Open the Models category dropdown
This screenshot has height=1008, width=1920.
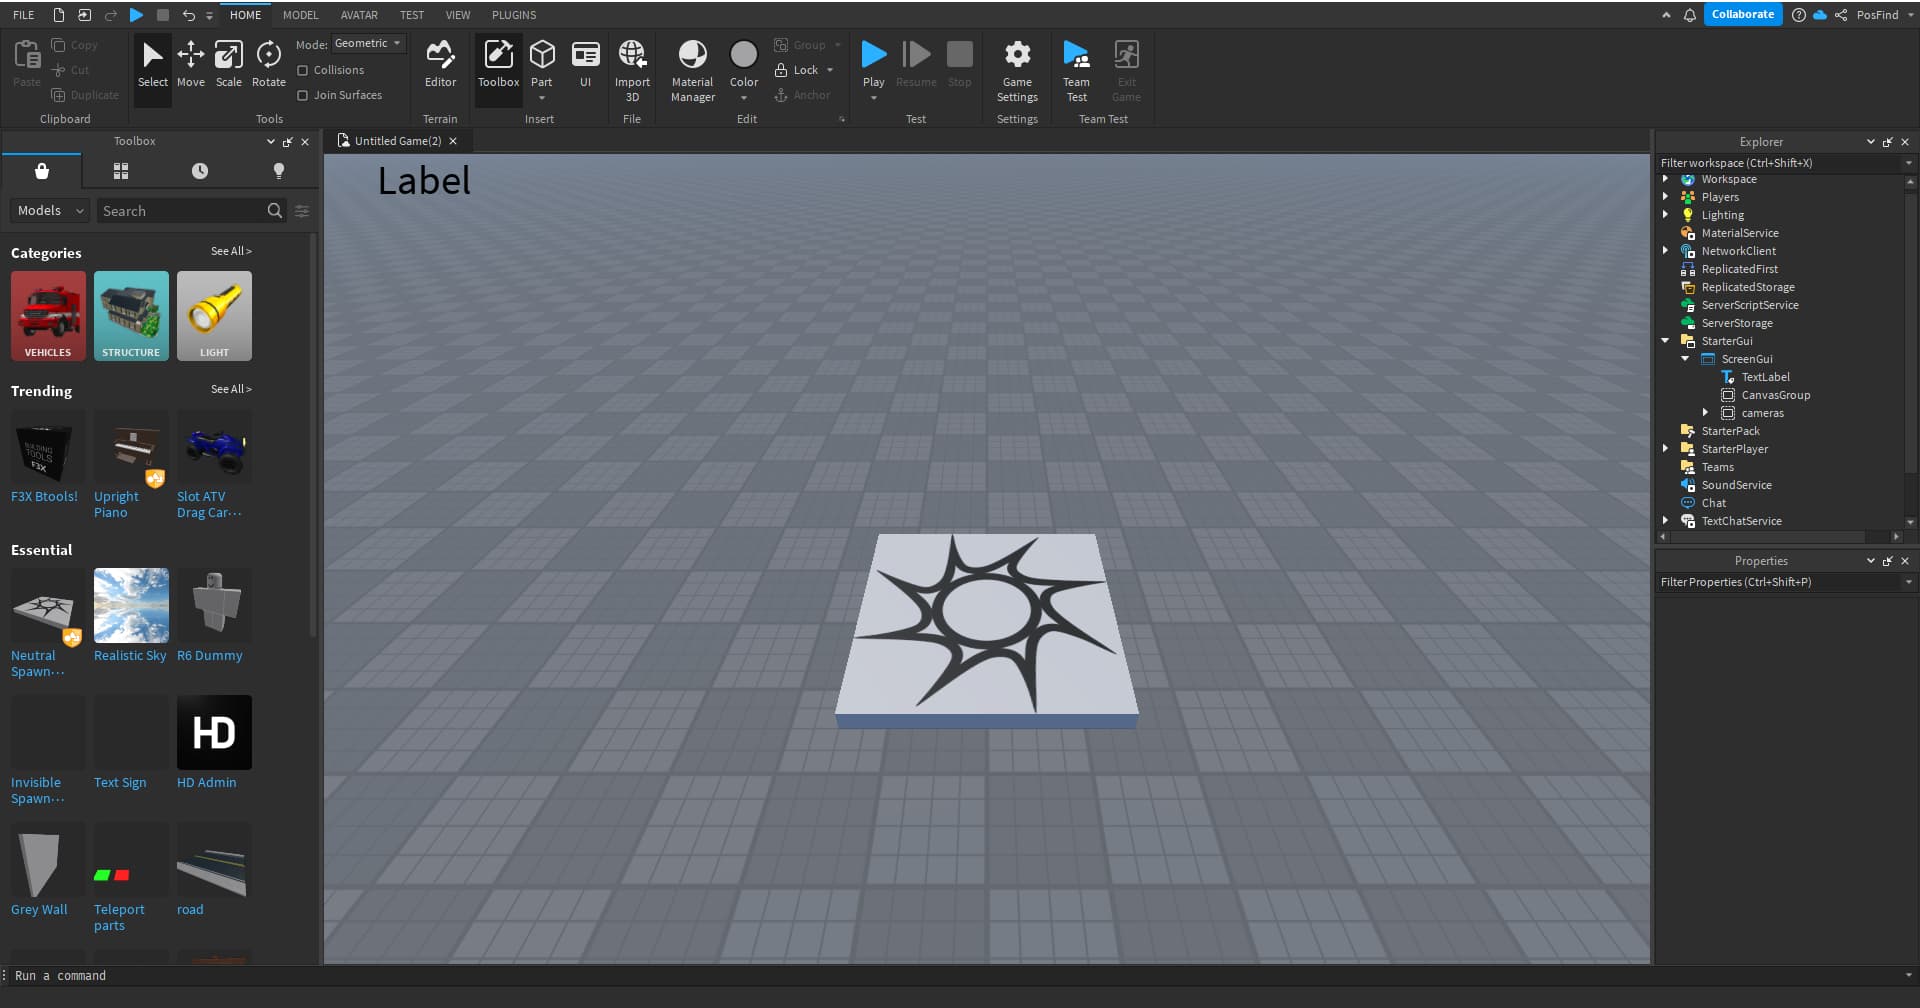tap(50, 211)
